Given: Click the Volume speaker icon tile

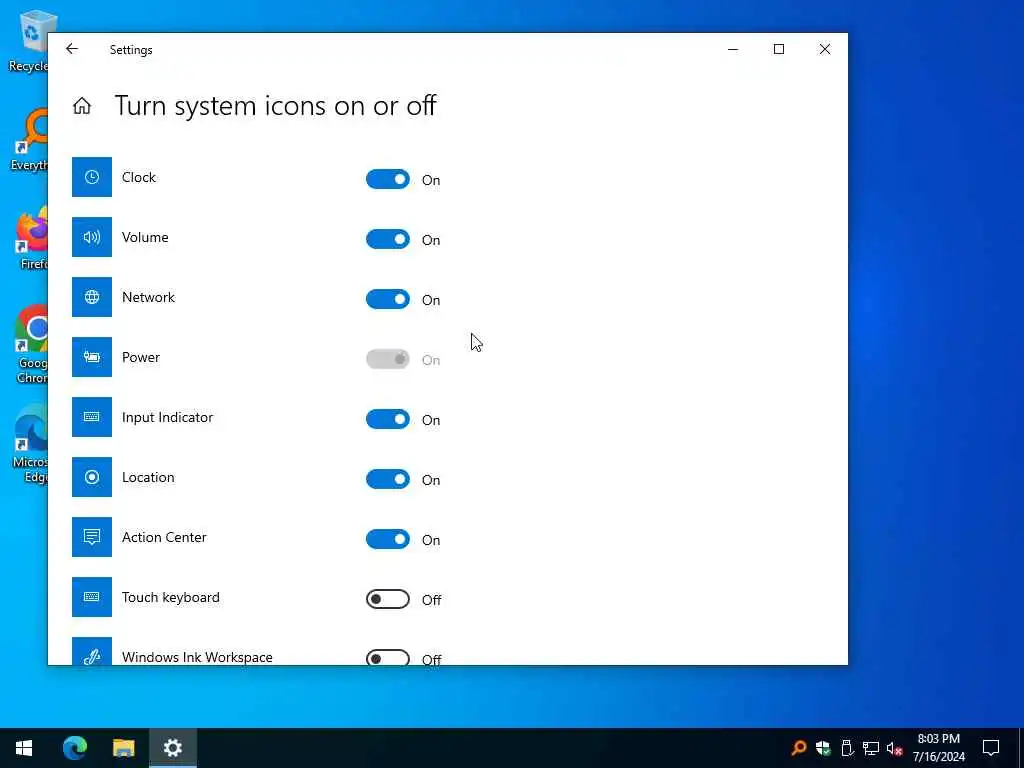Looking at the screenshot, I should (91, 237).
